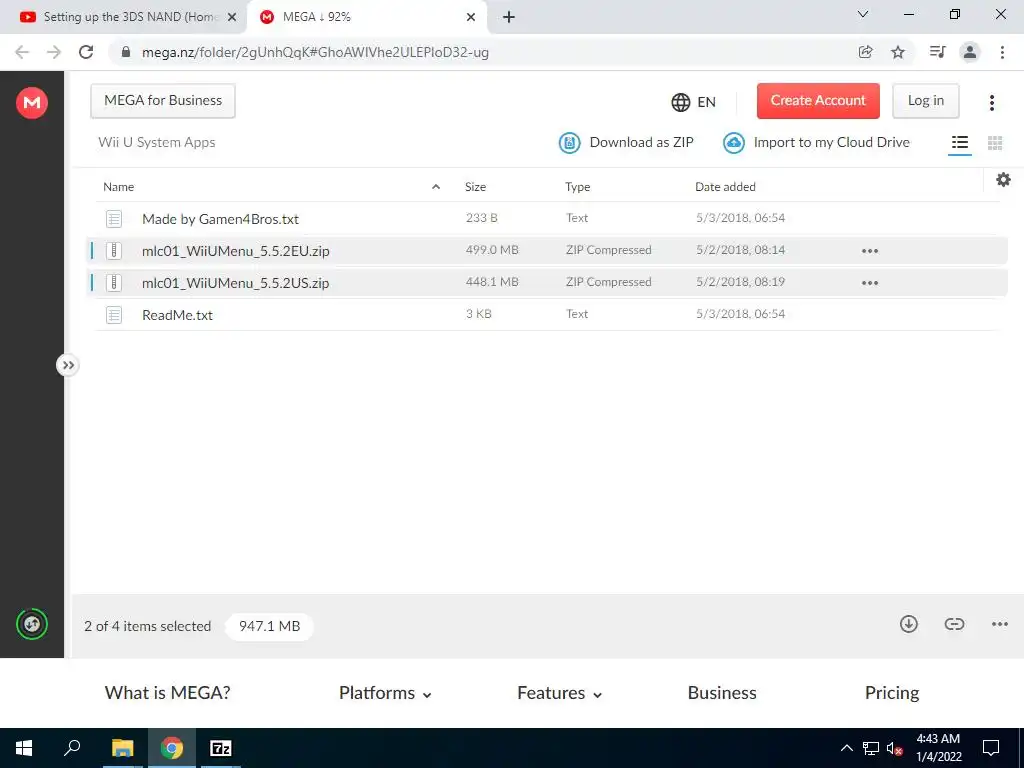
Task: Switch to list view
Action: (959, 142)
